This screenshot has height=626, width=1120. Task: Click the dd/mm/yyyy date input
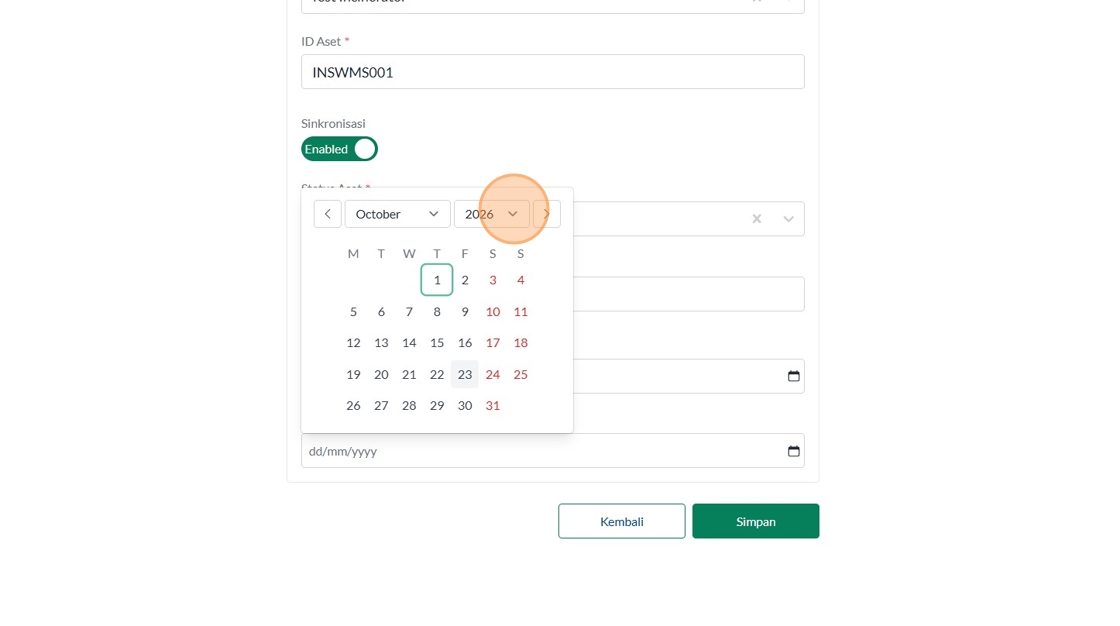[x=540, y=451]
